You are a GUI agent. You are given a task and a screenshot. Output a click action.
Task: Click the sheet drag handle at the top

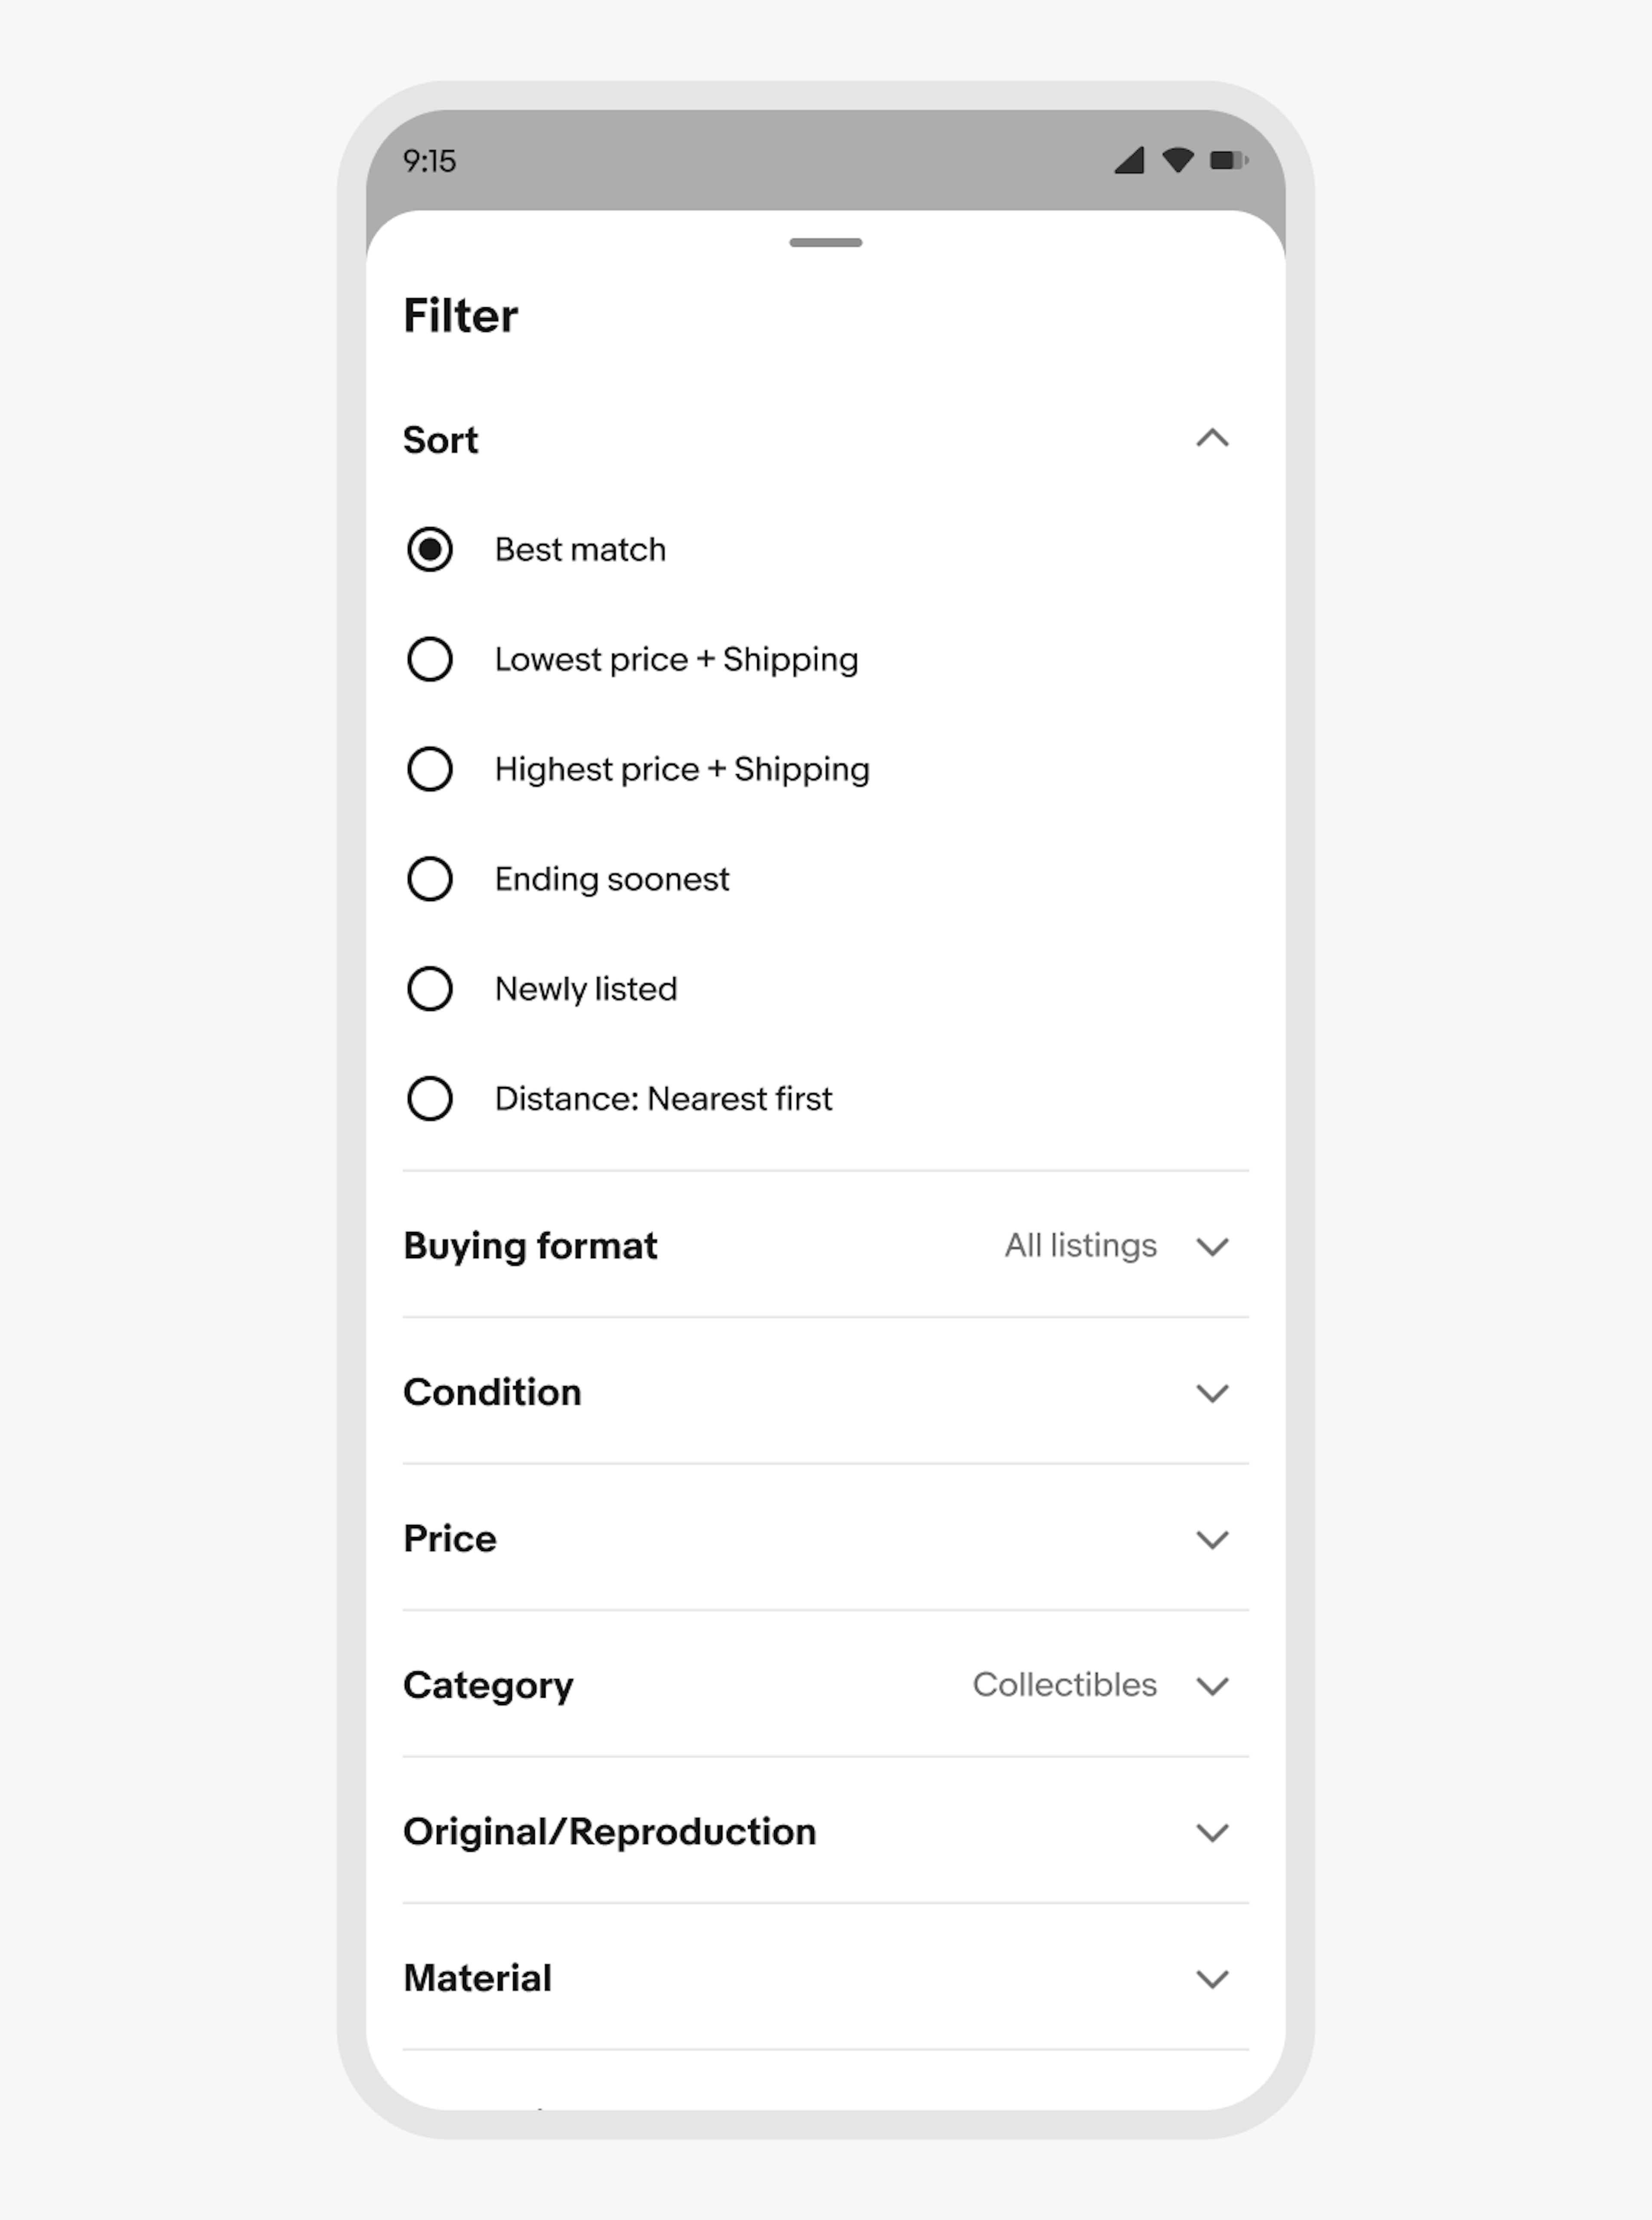coord(826,242)
